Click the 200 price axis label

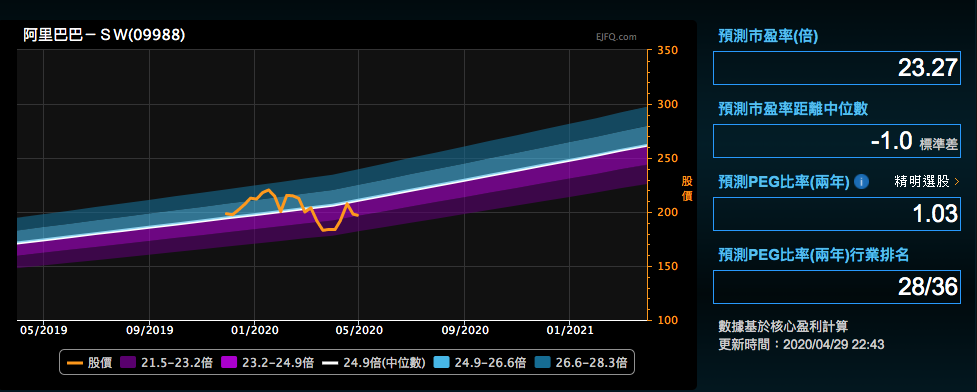668,213
